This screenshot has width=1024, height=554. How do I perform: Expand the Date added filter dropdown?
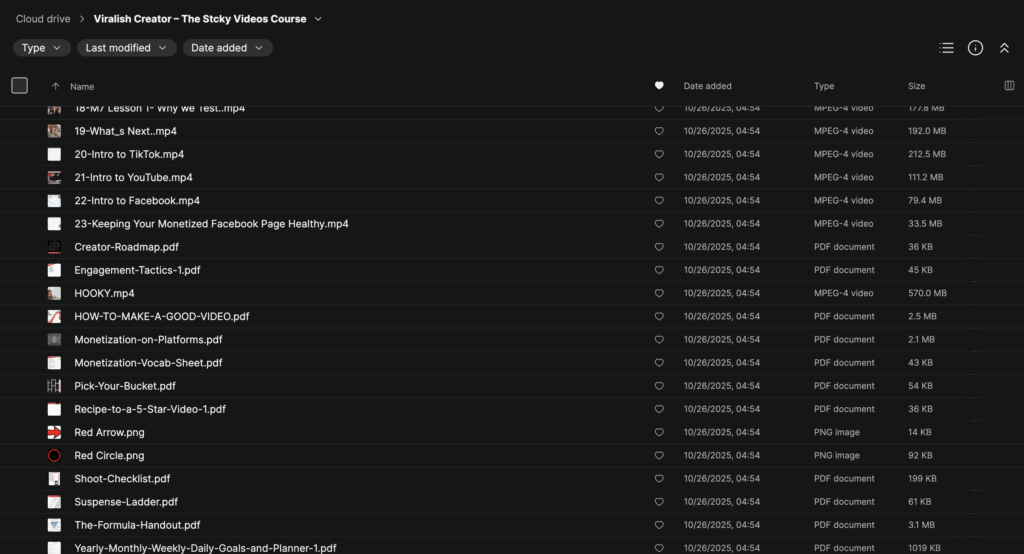[x=227, y=48]
